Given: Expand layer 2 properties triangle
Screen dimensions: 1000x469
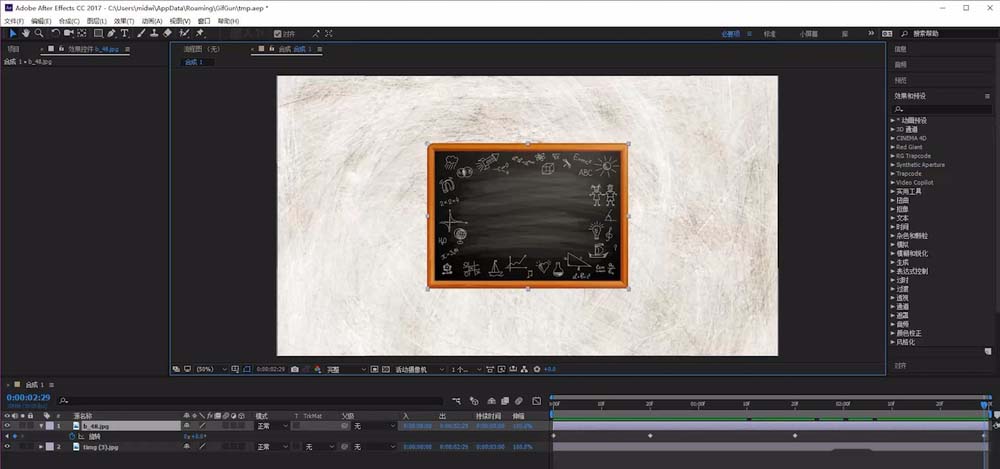Looking at the screenshot, I should click(x=41, y=447).
